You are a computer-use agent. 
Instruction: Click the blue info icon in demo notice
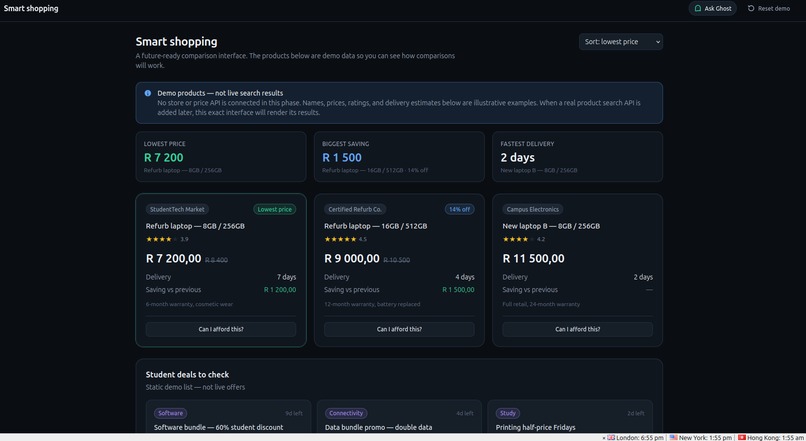[148, 93]
